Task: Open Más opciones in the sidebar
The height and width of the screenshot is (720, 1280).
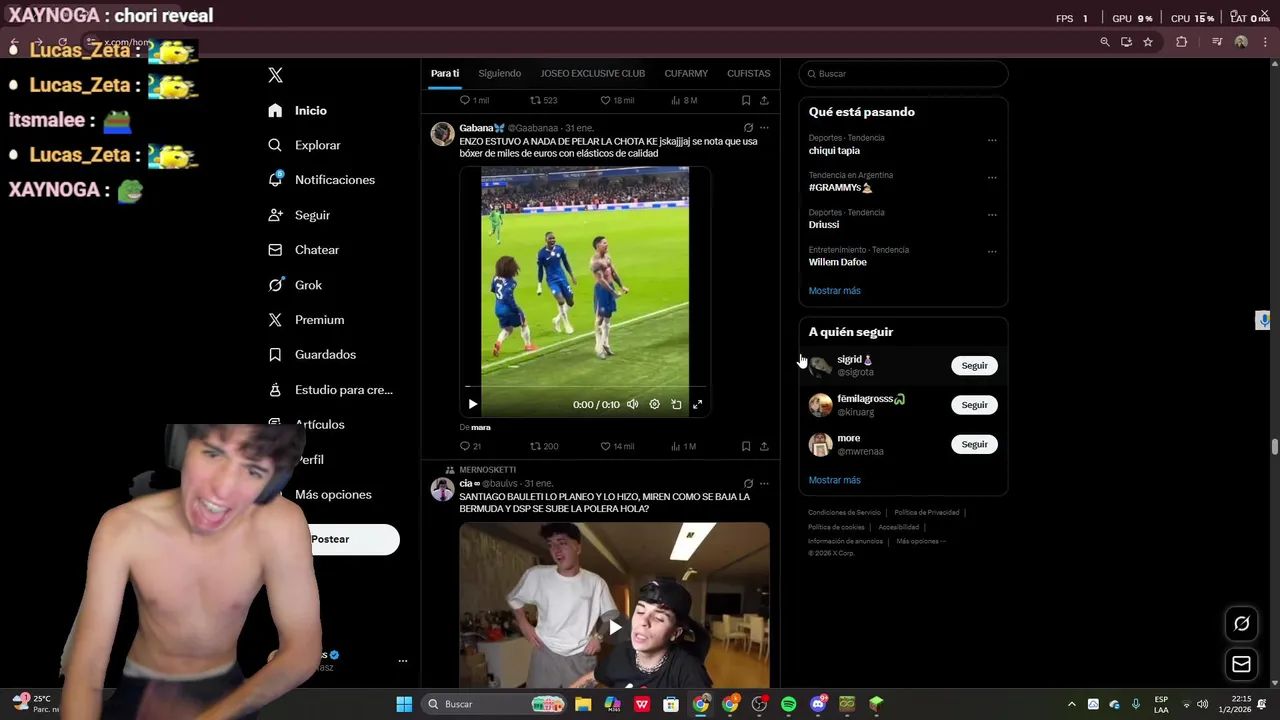Action: pyautogui.click(x=333, y=494)
